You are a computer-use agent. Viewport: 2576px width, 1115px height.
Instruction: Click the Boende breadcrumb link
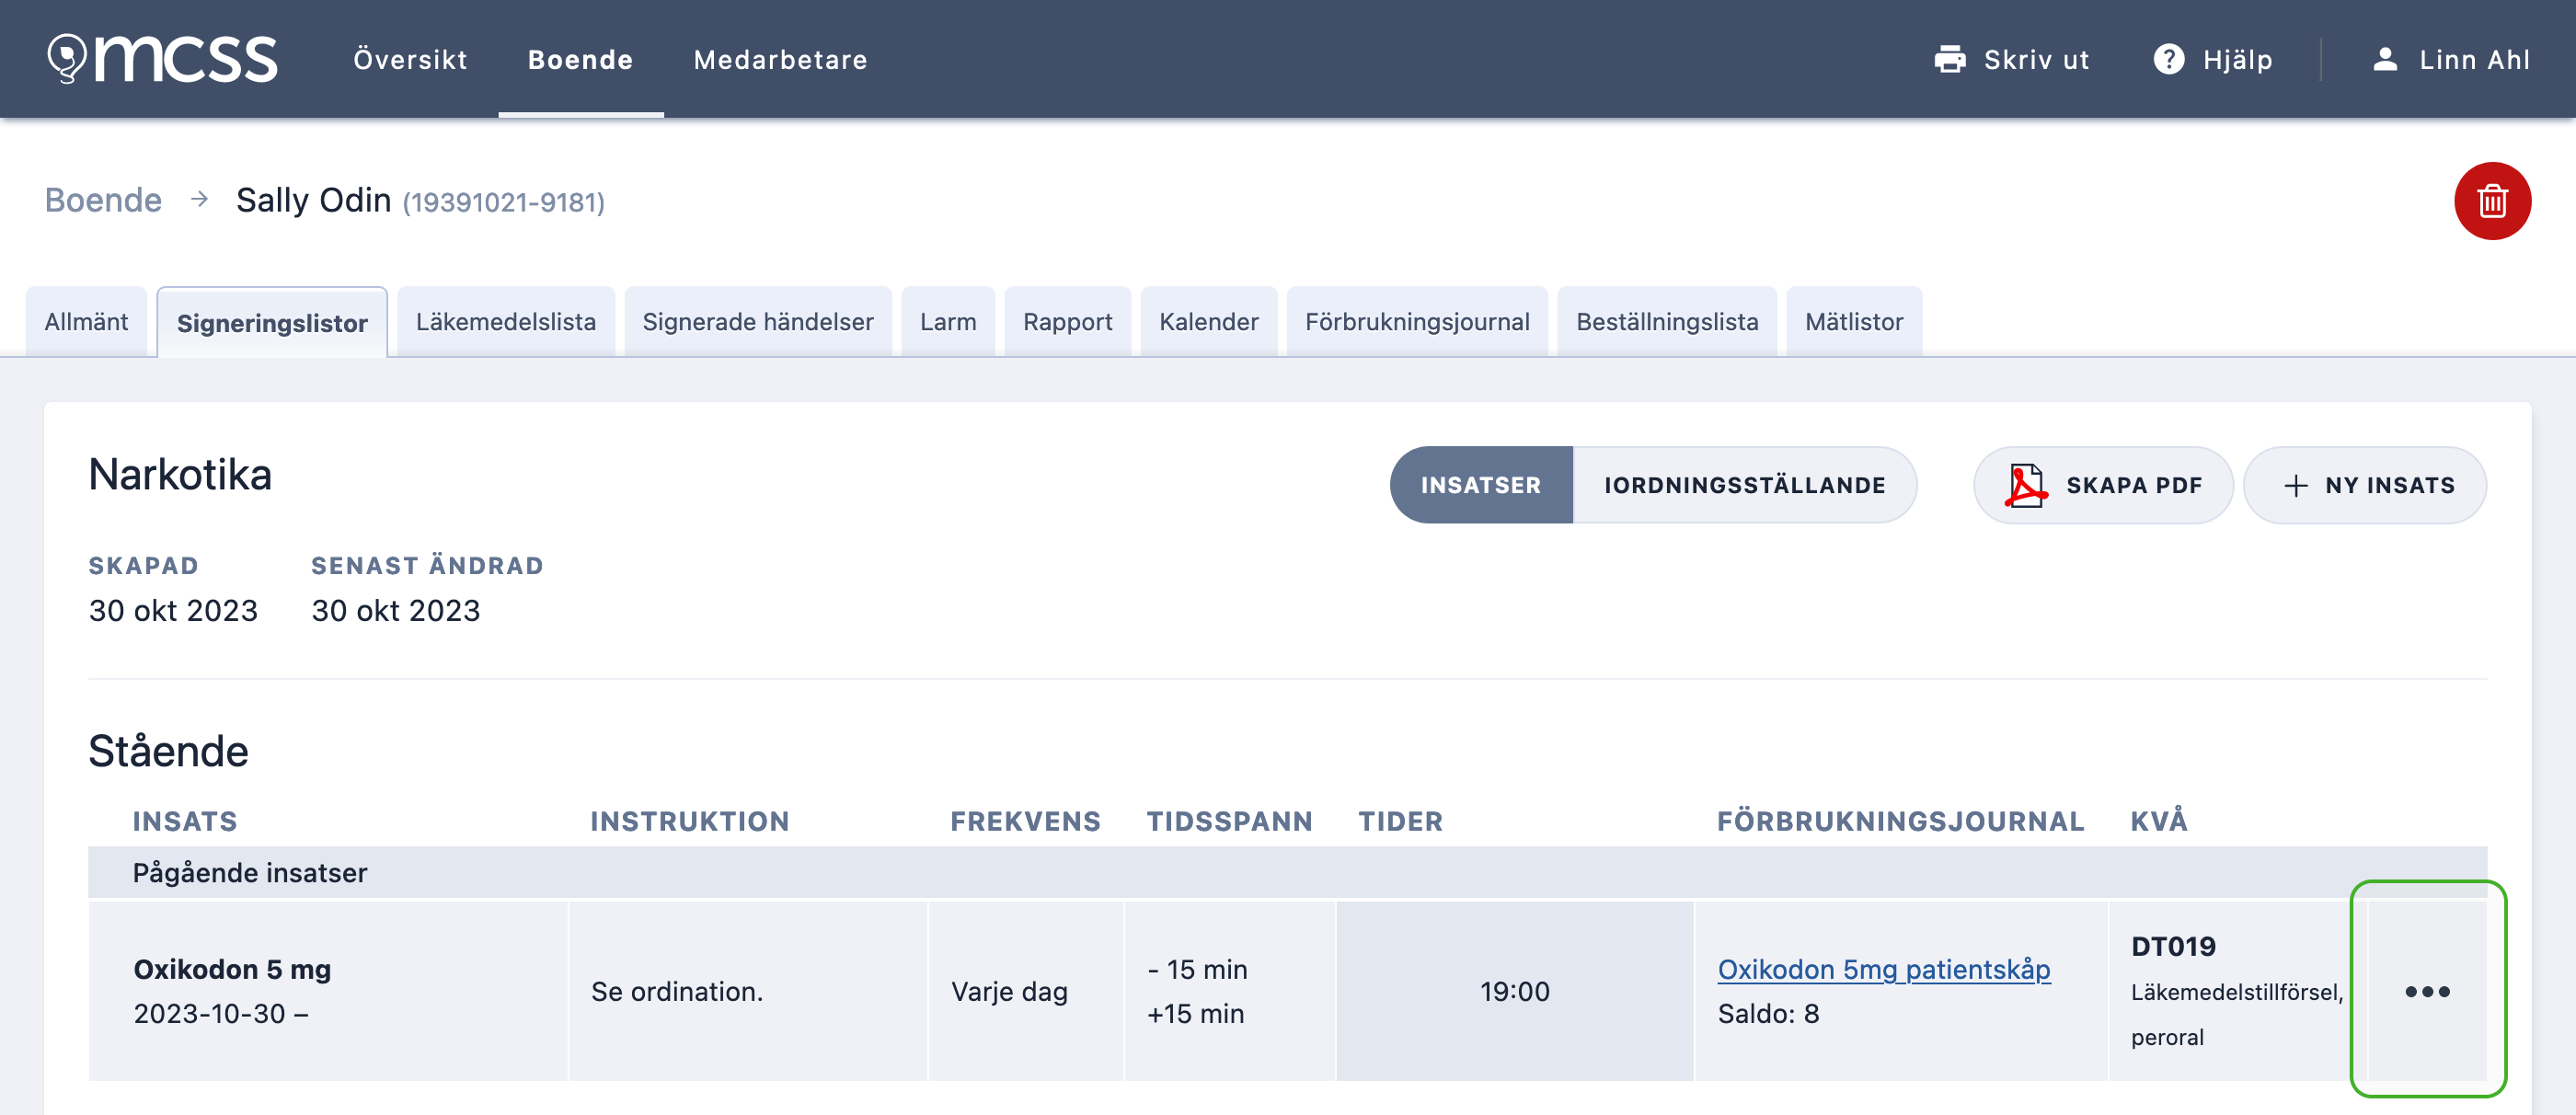click(x=103, y=200)
